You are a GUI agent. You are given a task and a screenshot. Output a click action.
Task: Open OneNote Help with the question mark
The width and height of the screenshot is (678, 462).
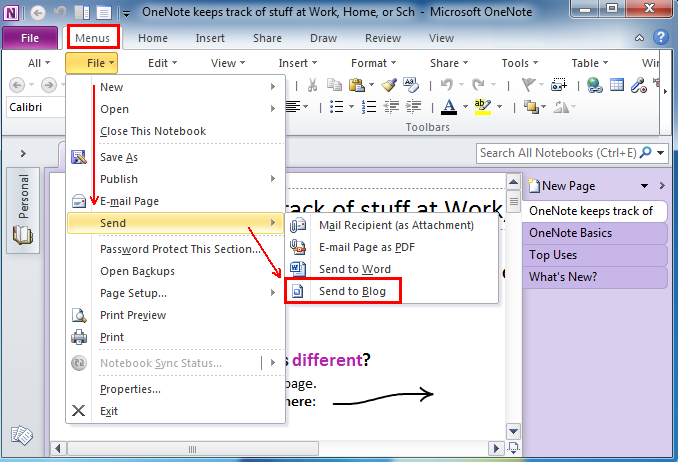click(x=661, y=38)
